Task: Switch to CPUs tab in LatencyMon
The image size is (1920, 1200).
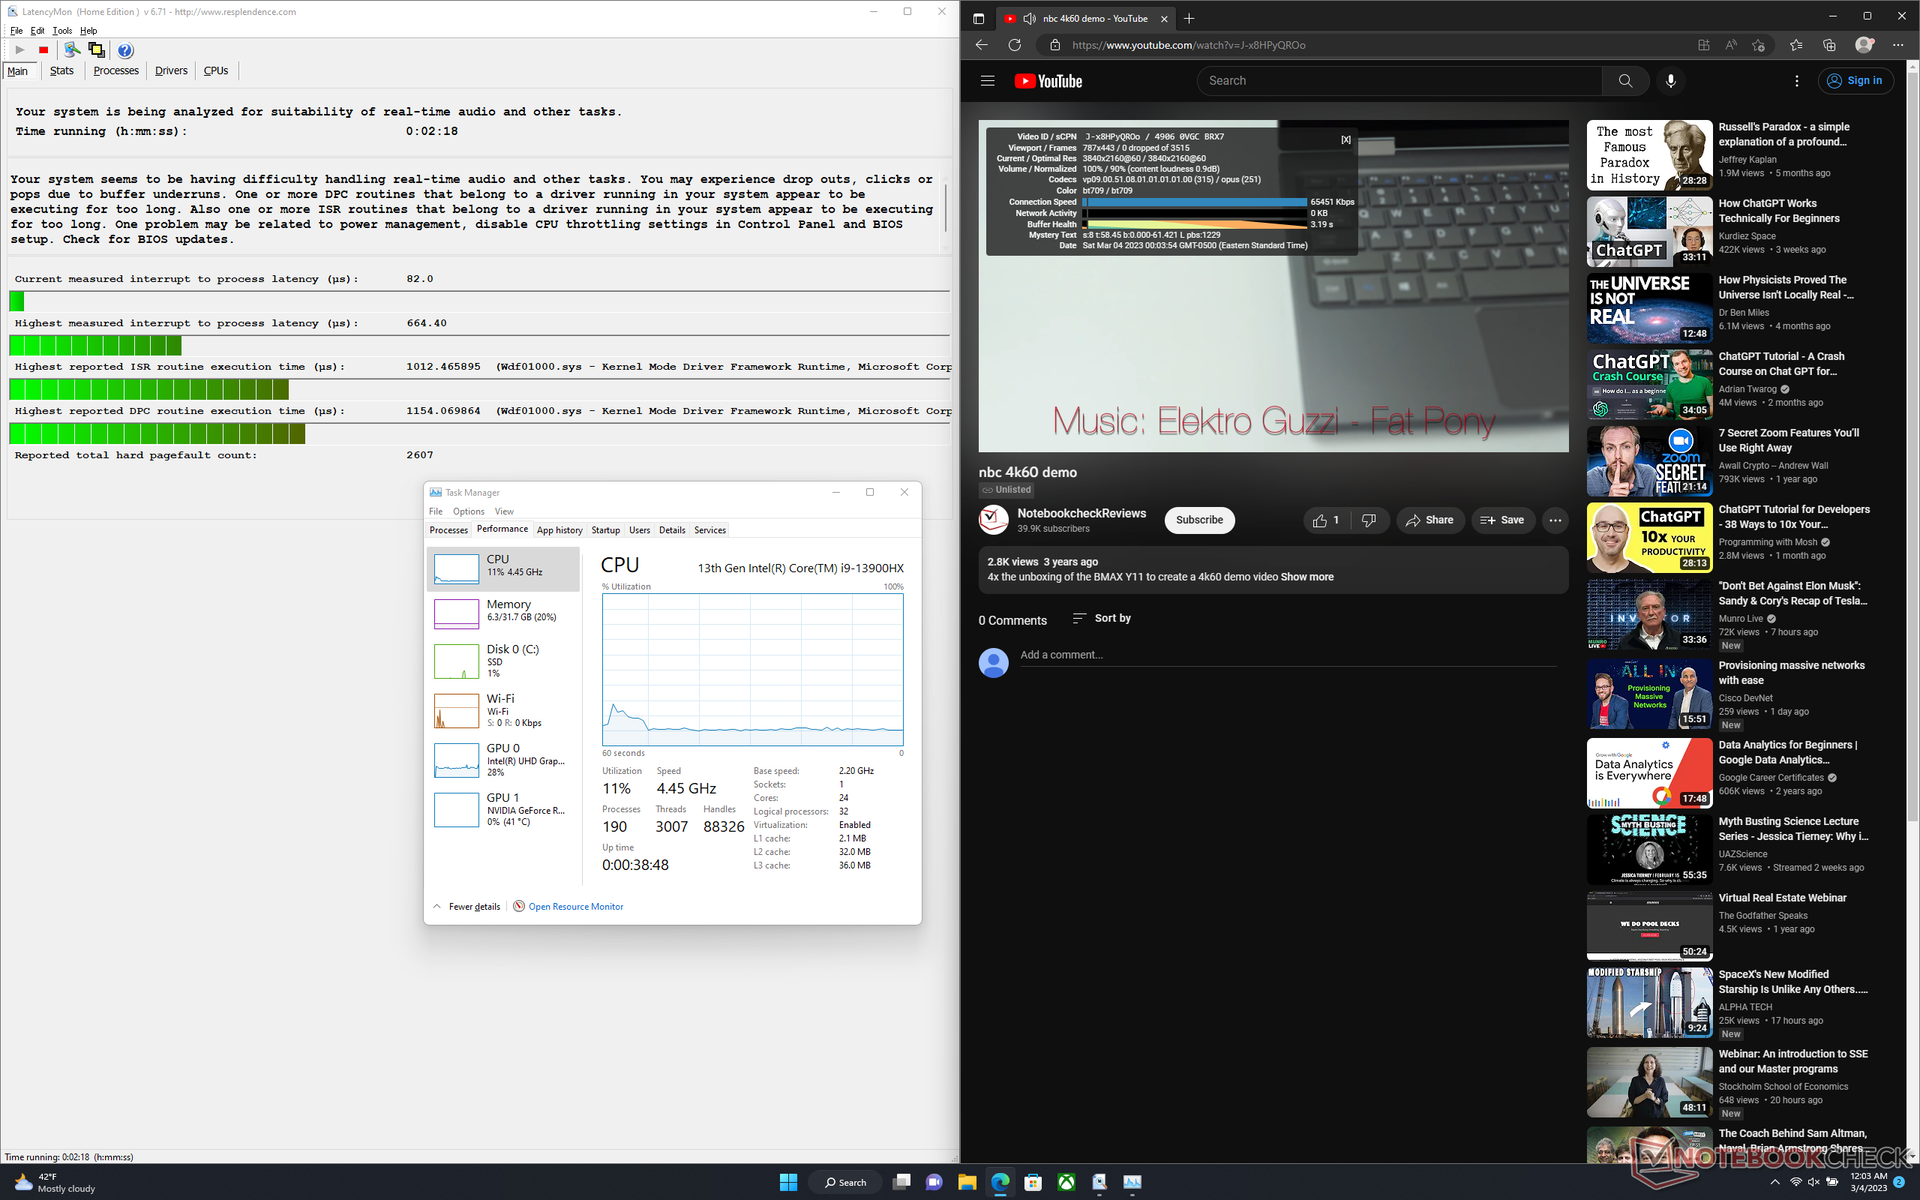Action: click(x=216, y=70)
